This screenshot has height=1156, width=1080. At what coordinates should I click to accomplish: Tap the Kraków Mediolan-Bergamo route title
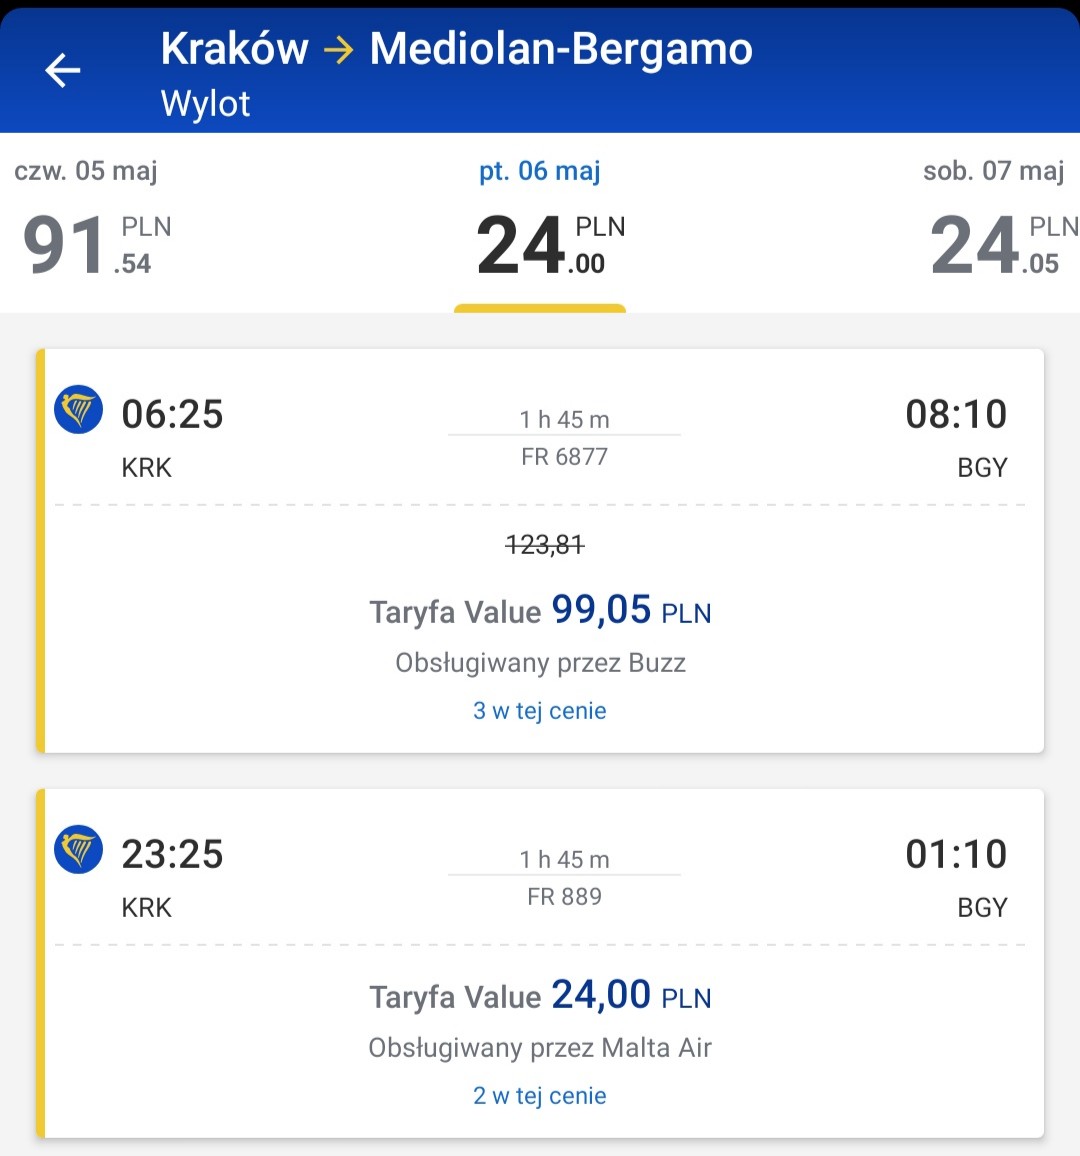pyautogui.click(x=456, y=49)
